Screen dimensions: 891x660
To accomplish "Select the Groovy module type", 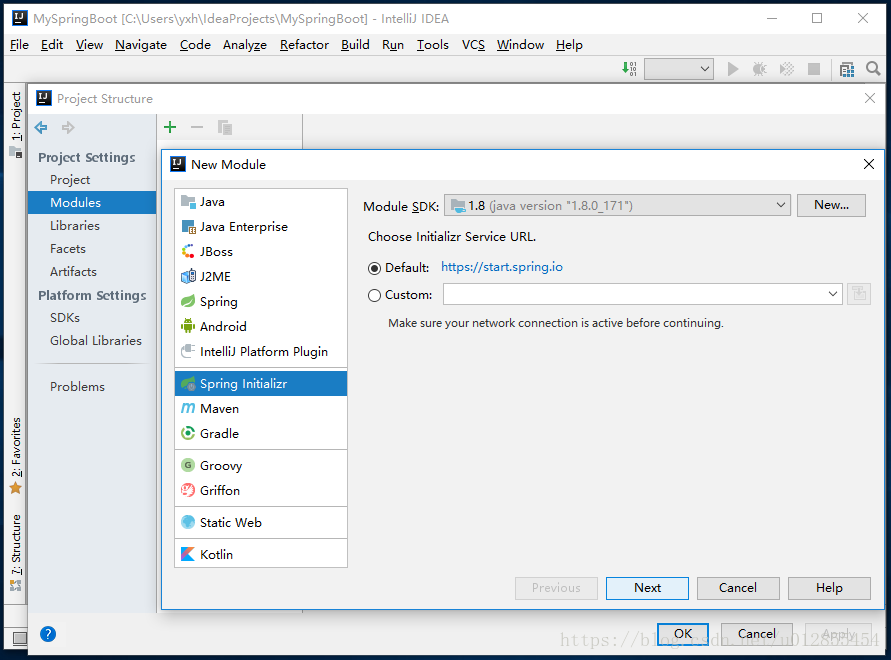I will (261, 466).
